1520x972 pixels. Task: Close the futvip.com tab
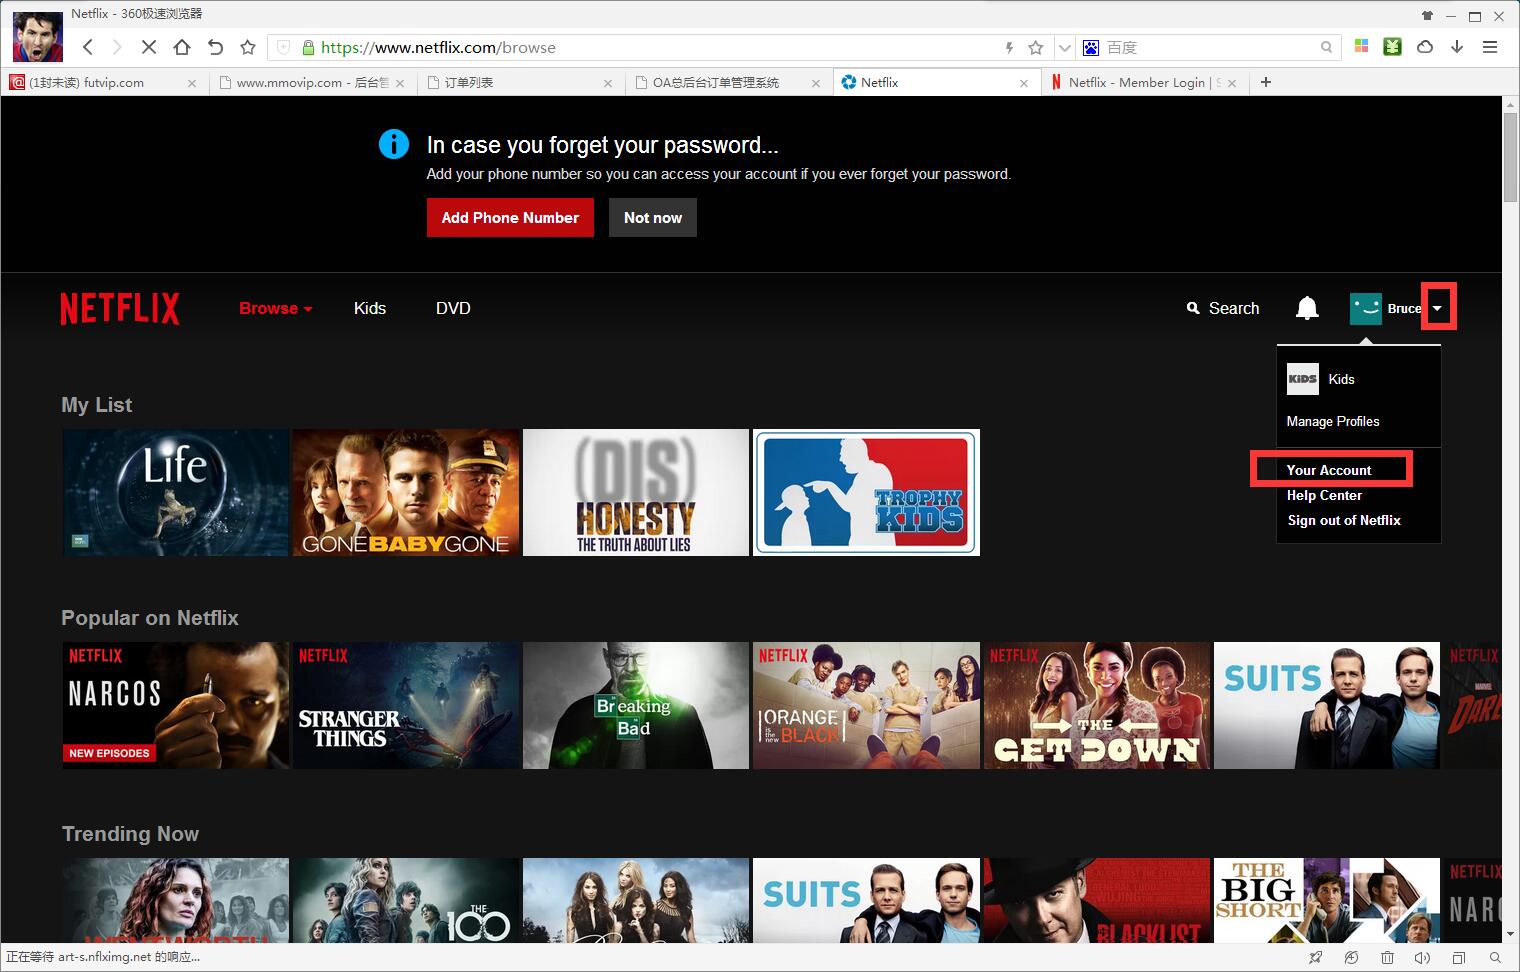192,83
